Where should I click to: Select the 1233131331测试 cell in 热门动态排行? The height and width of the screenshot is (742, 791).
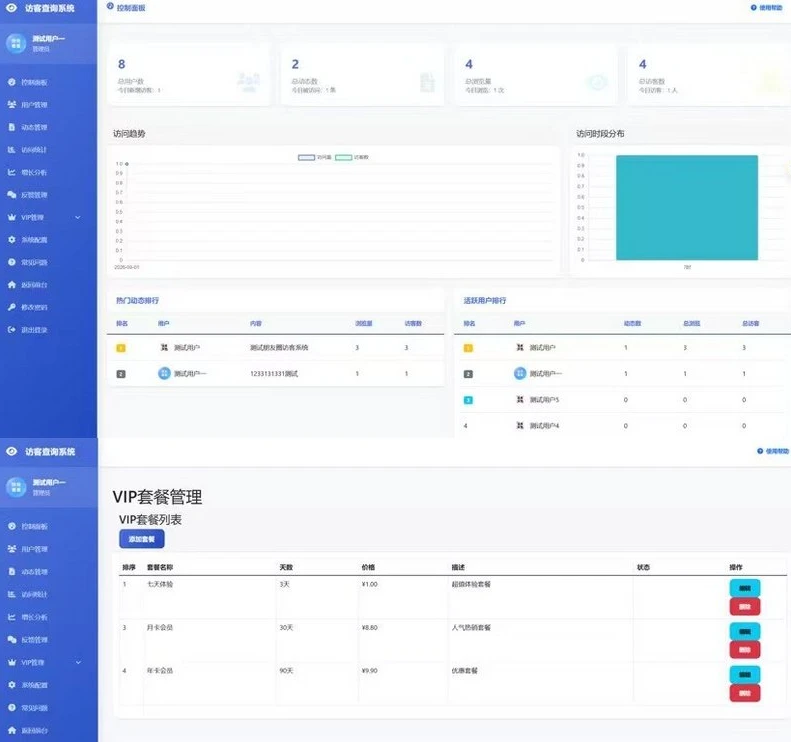274,374
